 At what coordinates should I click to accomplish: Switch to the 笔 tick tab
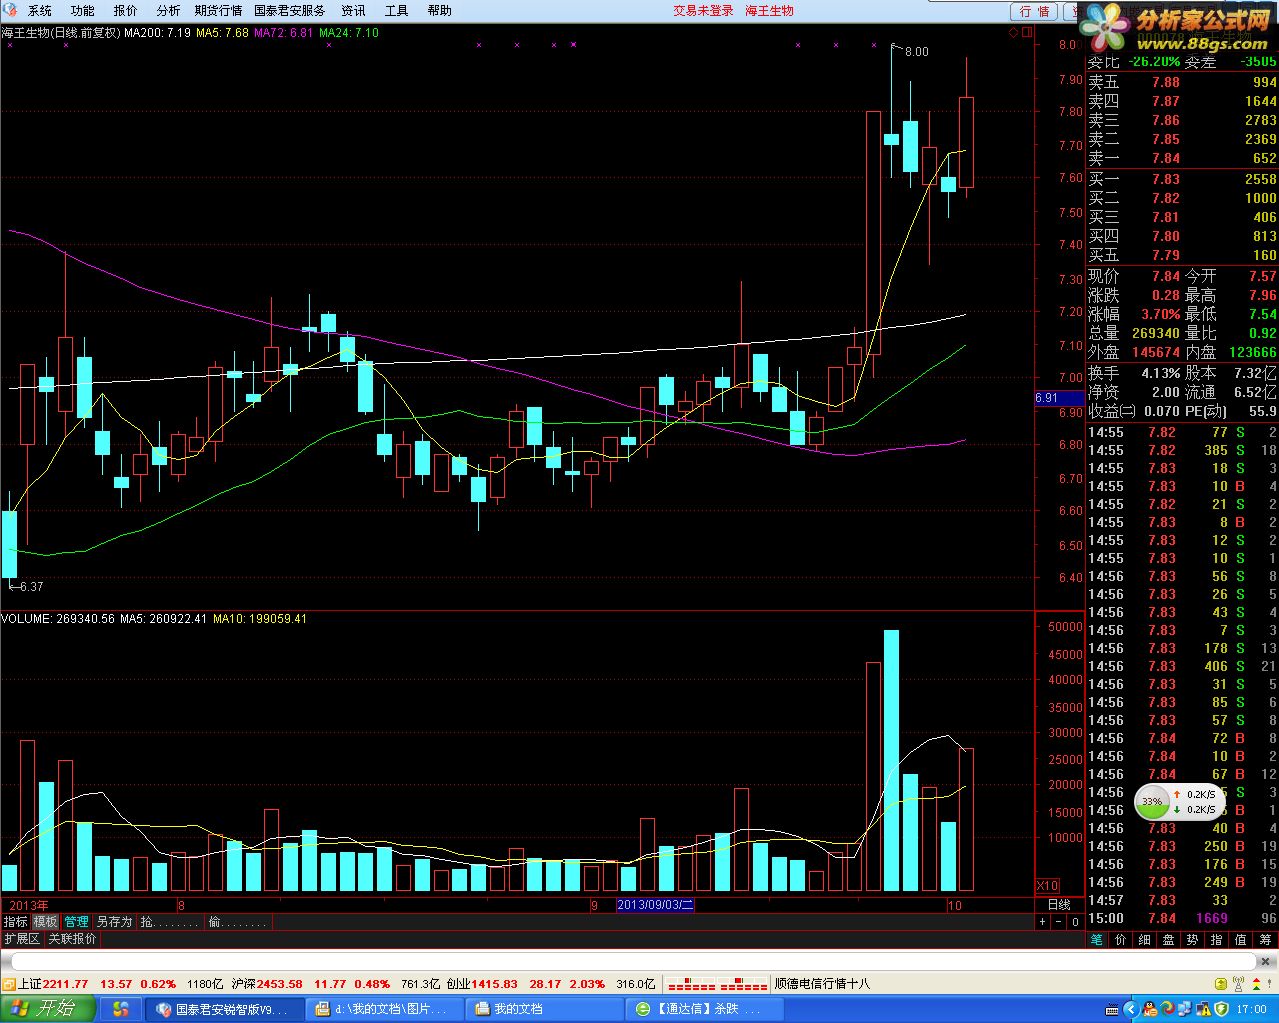pos(1096,940)
